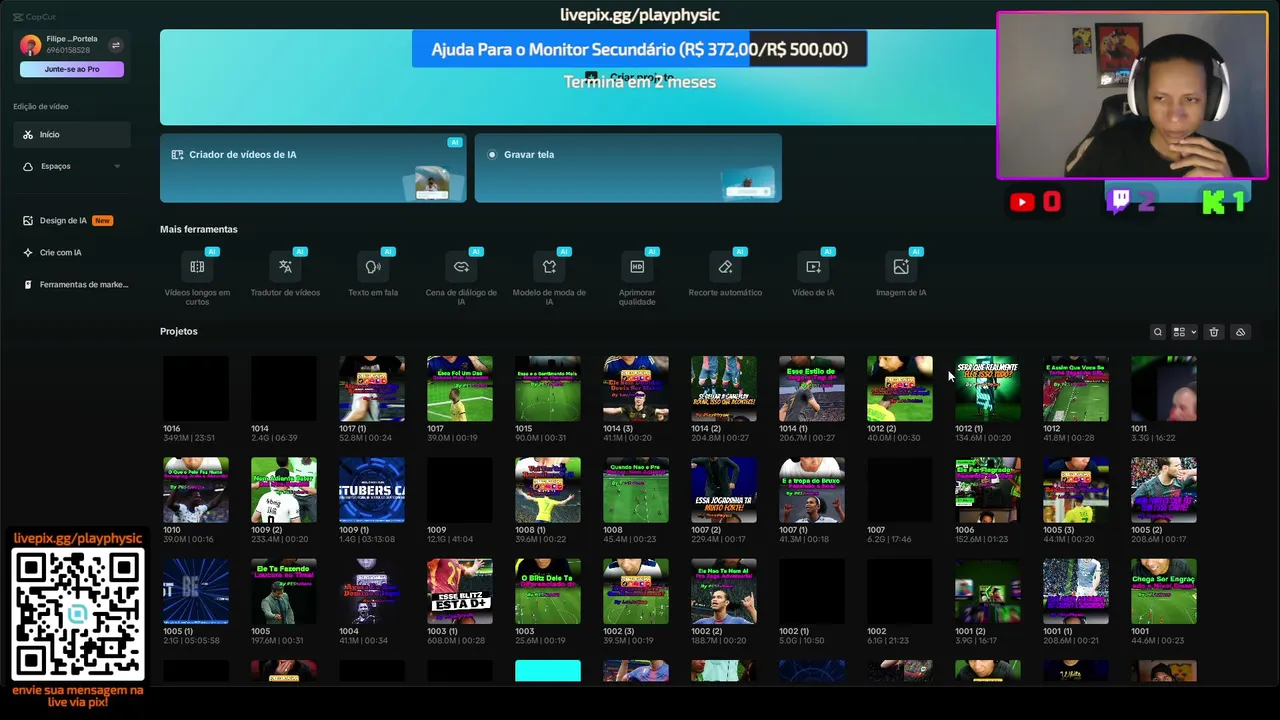
Task: Open Vídeos longos em curtos tool
Action: coord(197,278)
